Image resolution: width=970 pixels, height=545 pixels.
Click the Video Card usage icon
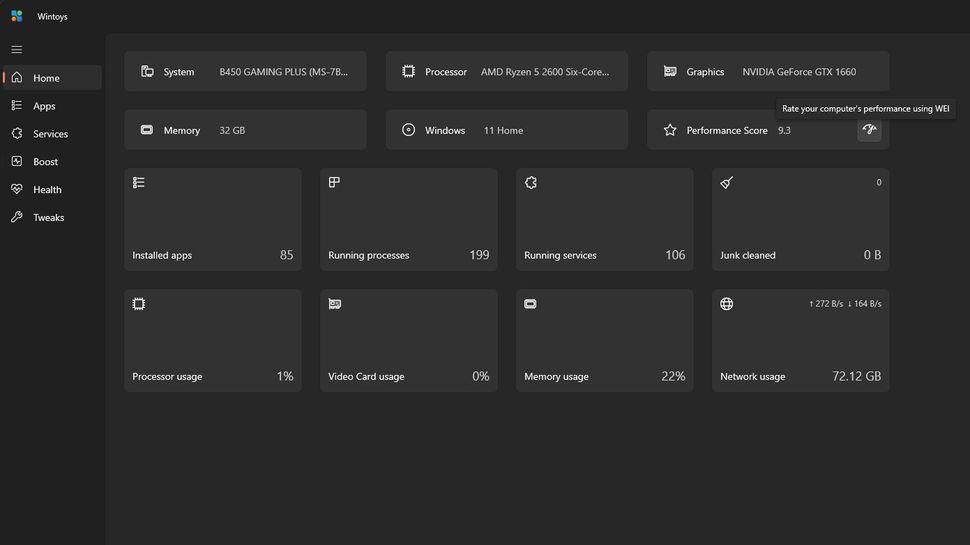click(x=335, y=304)
